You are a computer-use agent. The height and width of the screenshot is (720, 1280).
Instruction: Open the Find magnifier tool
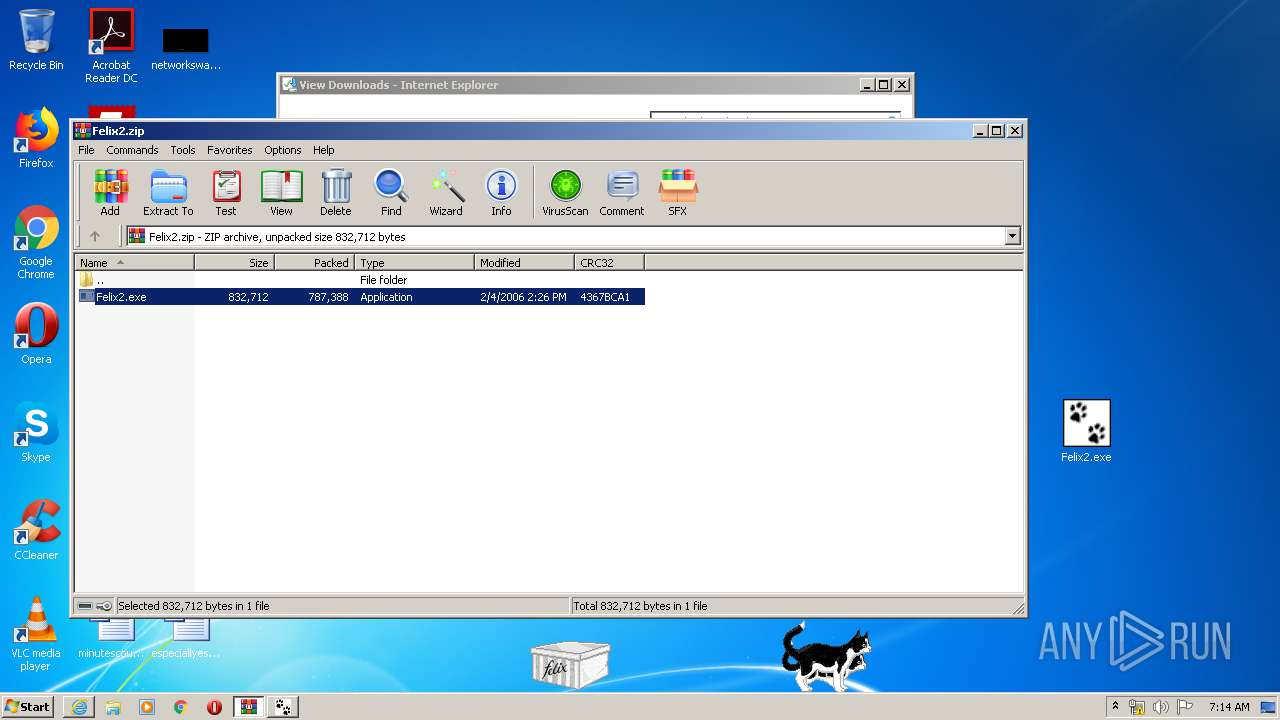391,192
